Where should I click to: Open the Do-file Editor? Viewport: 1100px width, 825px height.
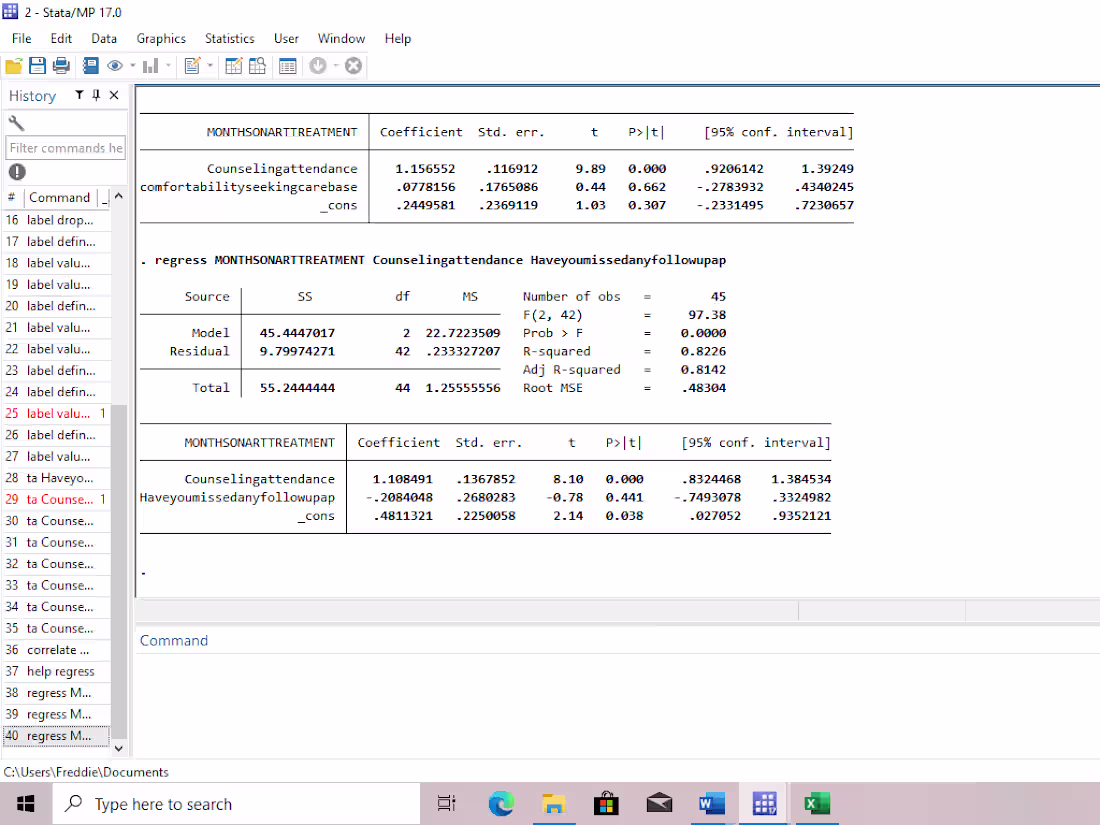click(193, 65)
